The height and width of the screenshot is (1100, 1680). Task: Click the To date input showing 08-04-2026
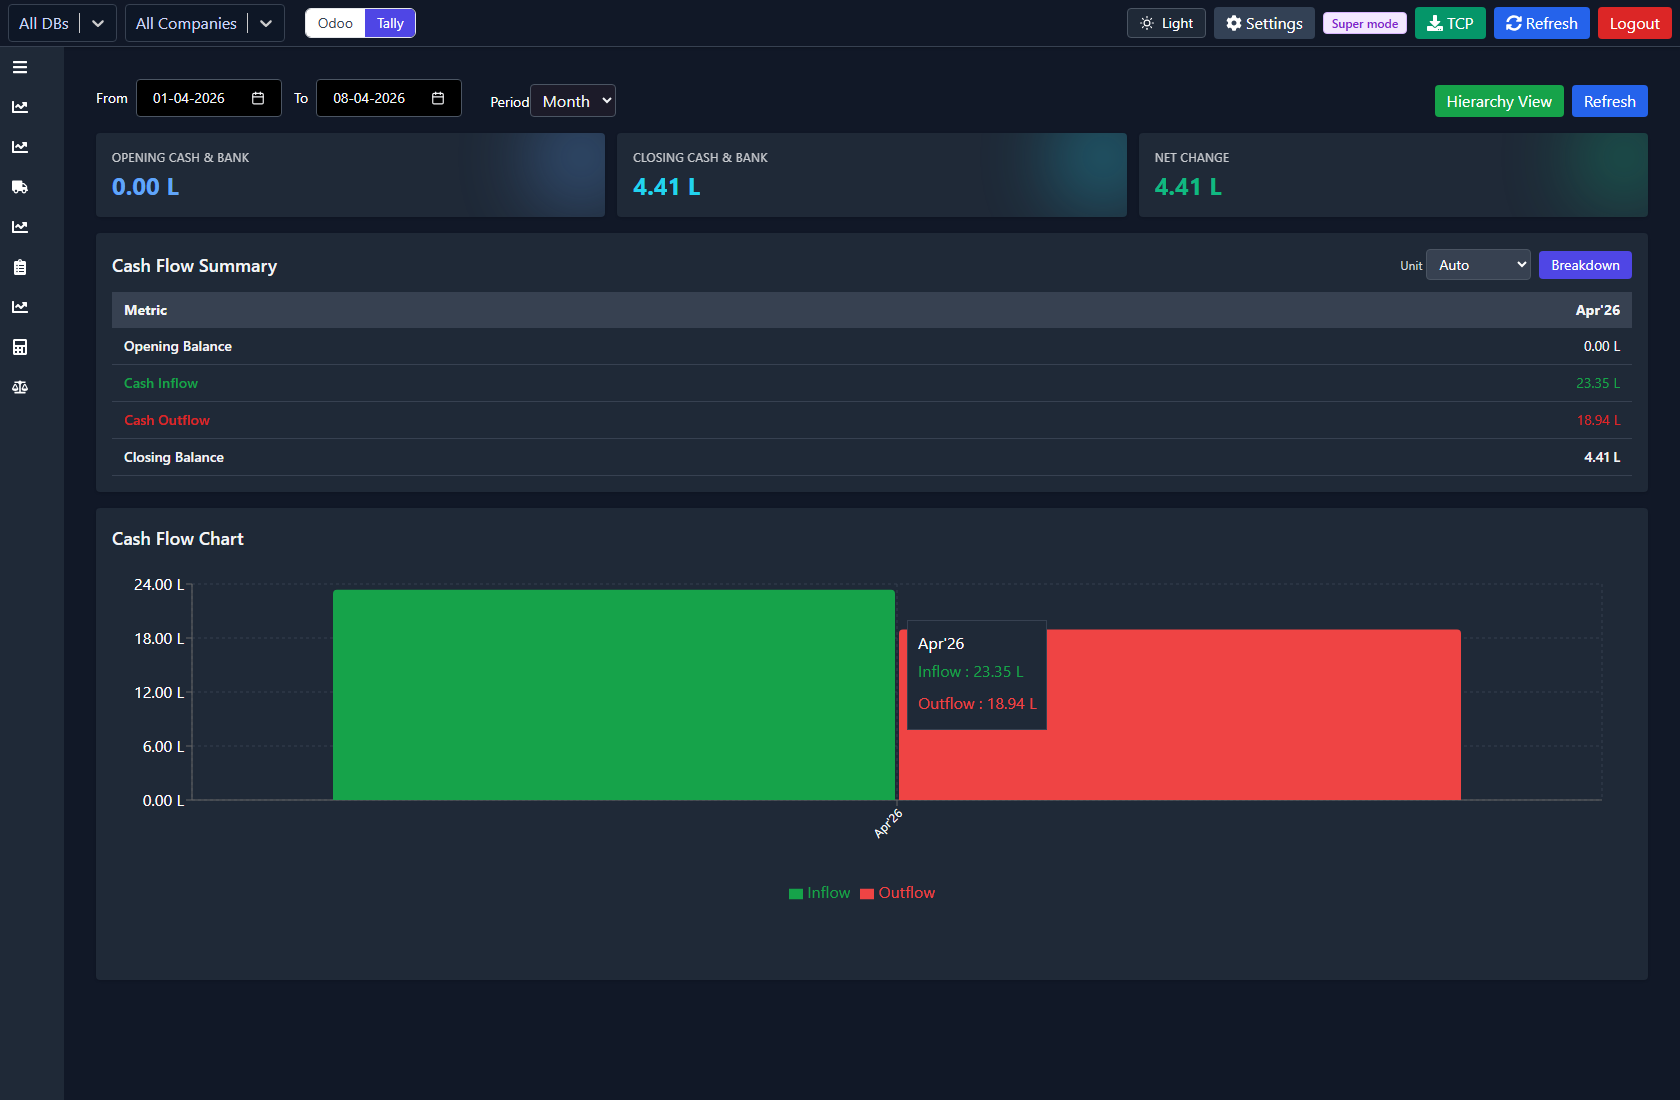tap(388, 98)
